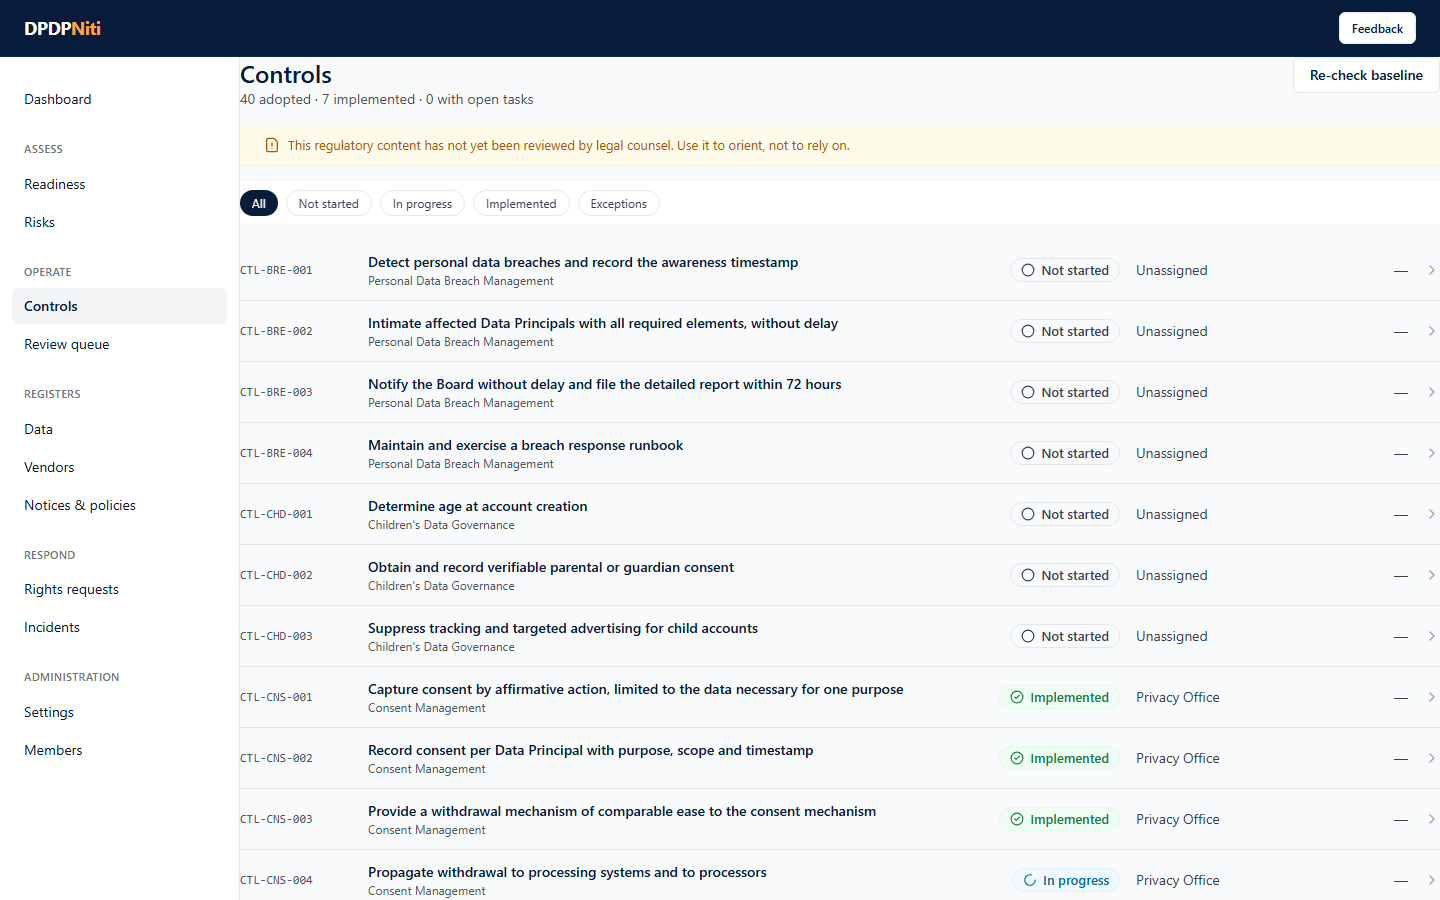Open Risks in the sidebar

119,222
